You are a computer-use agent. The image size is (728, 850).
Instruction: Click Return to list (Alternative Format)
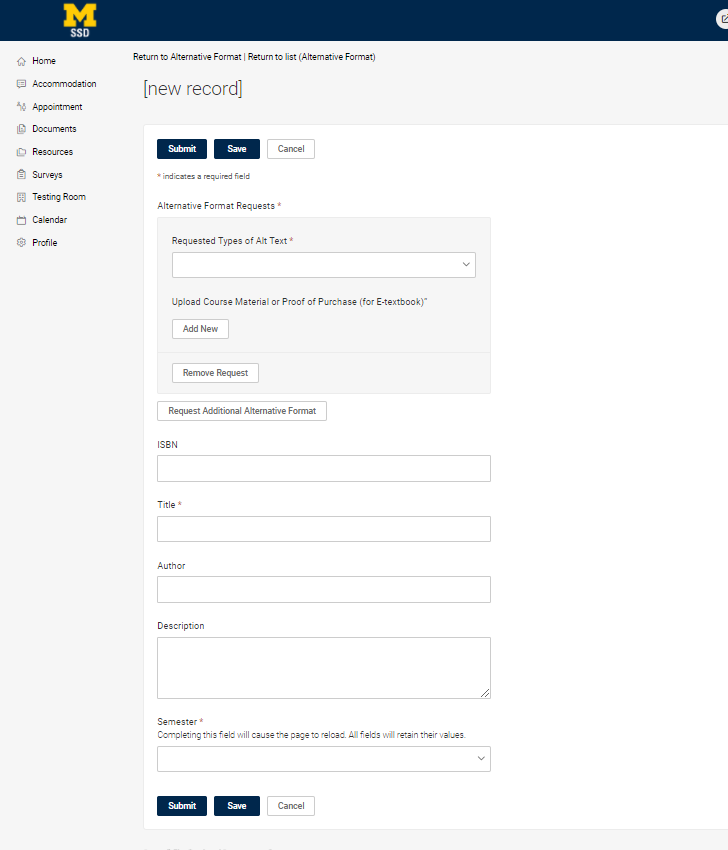311,57
